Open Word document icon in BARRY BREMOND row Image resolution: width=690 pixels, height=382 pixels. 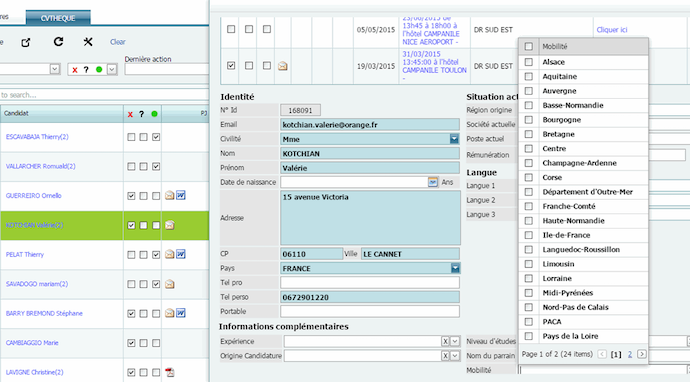pyautogui.click(x=181, y=313)
